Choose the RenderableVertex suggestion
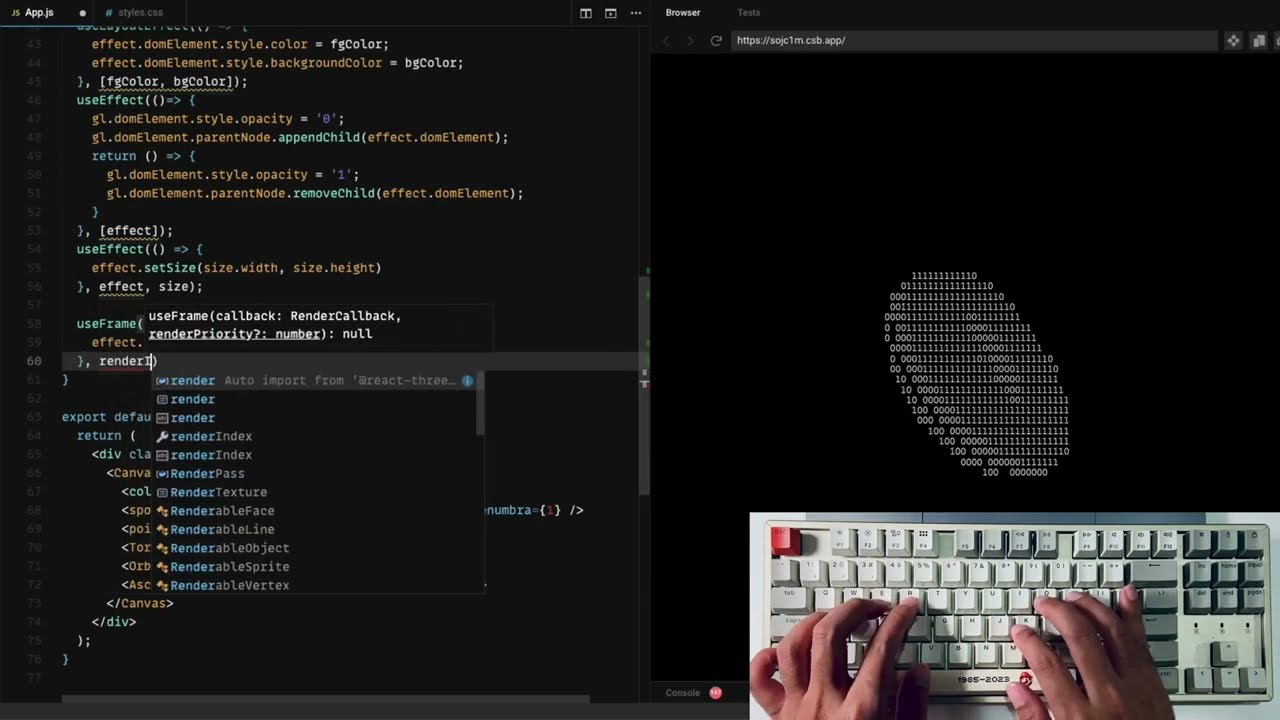Viewport: 1280px width, 720px height. [315, 586]
